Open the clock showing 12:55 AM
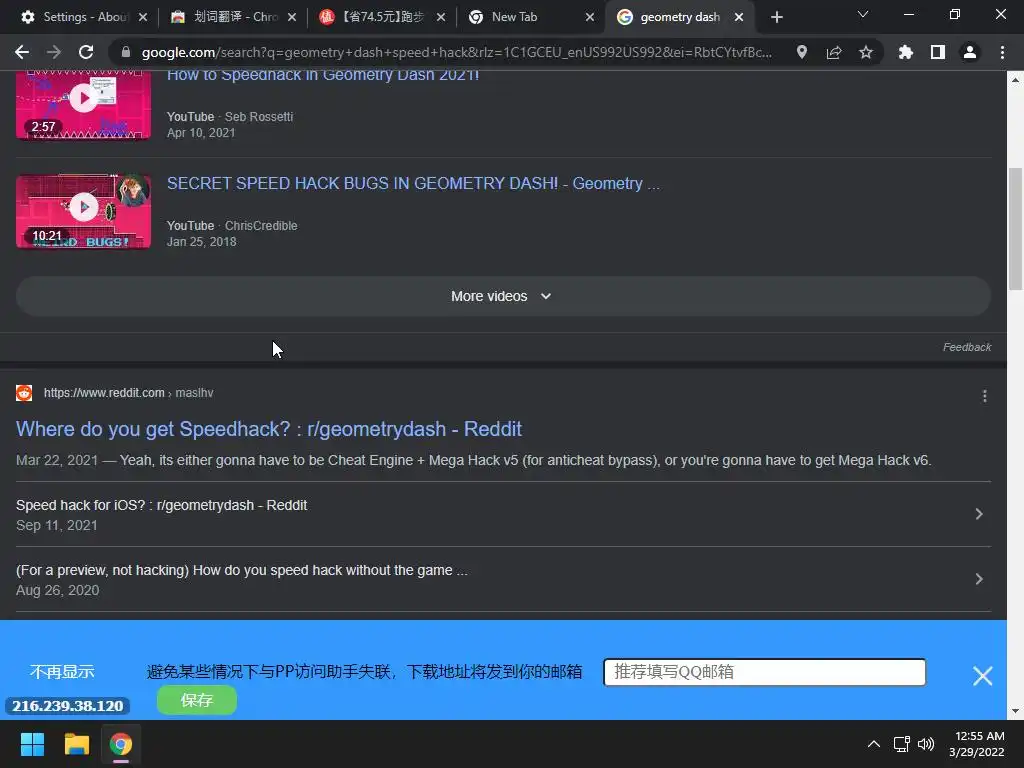This screenshot has height=768, width=1024. pyautogui.click(x=978, y=744)
